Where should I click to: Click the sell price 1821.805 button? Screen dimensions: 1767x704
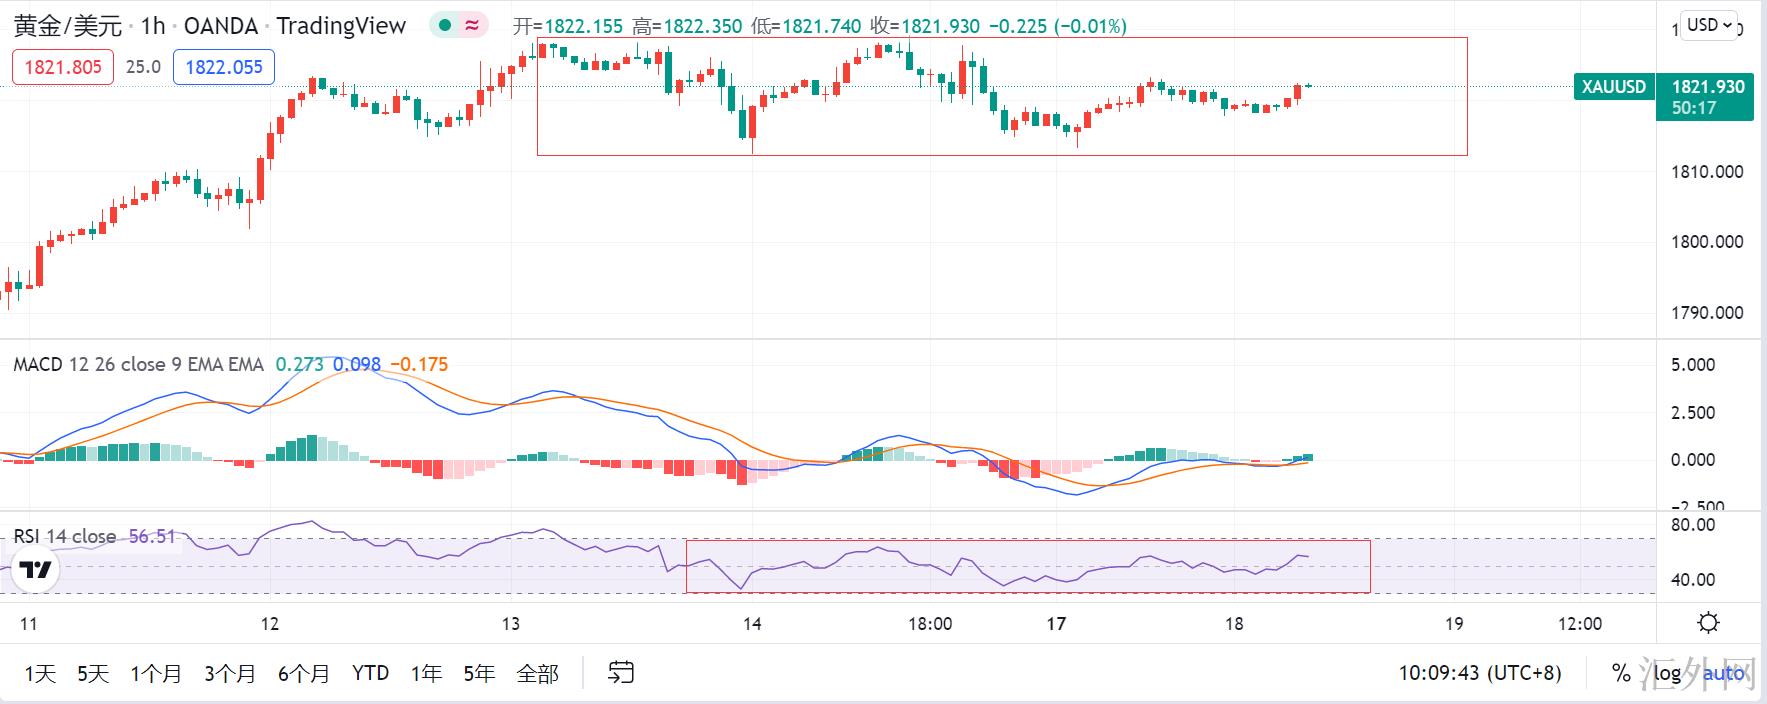click(x=63, y=67)
